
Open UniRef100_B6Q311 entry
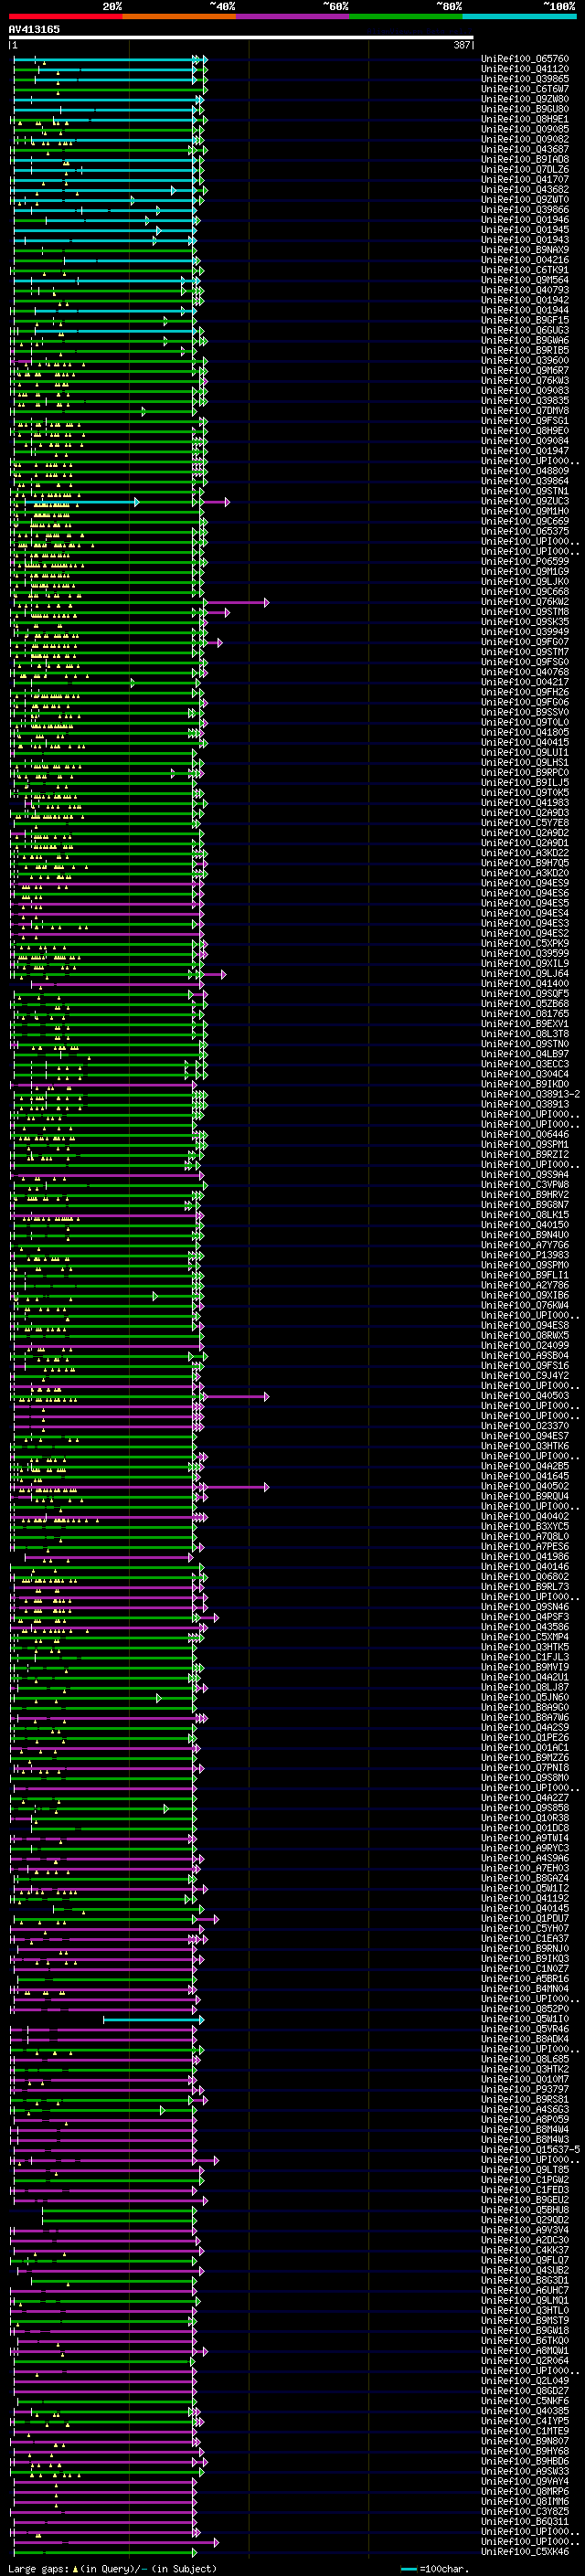(525, 2522)
